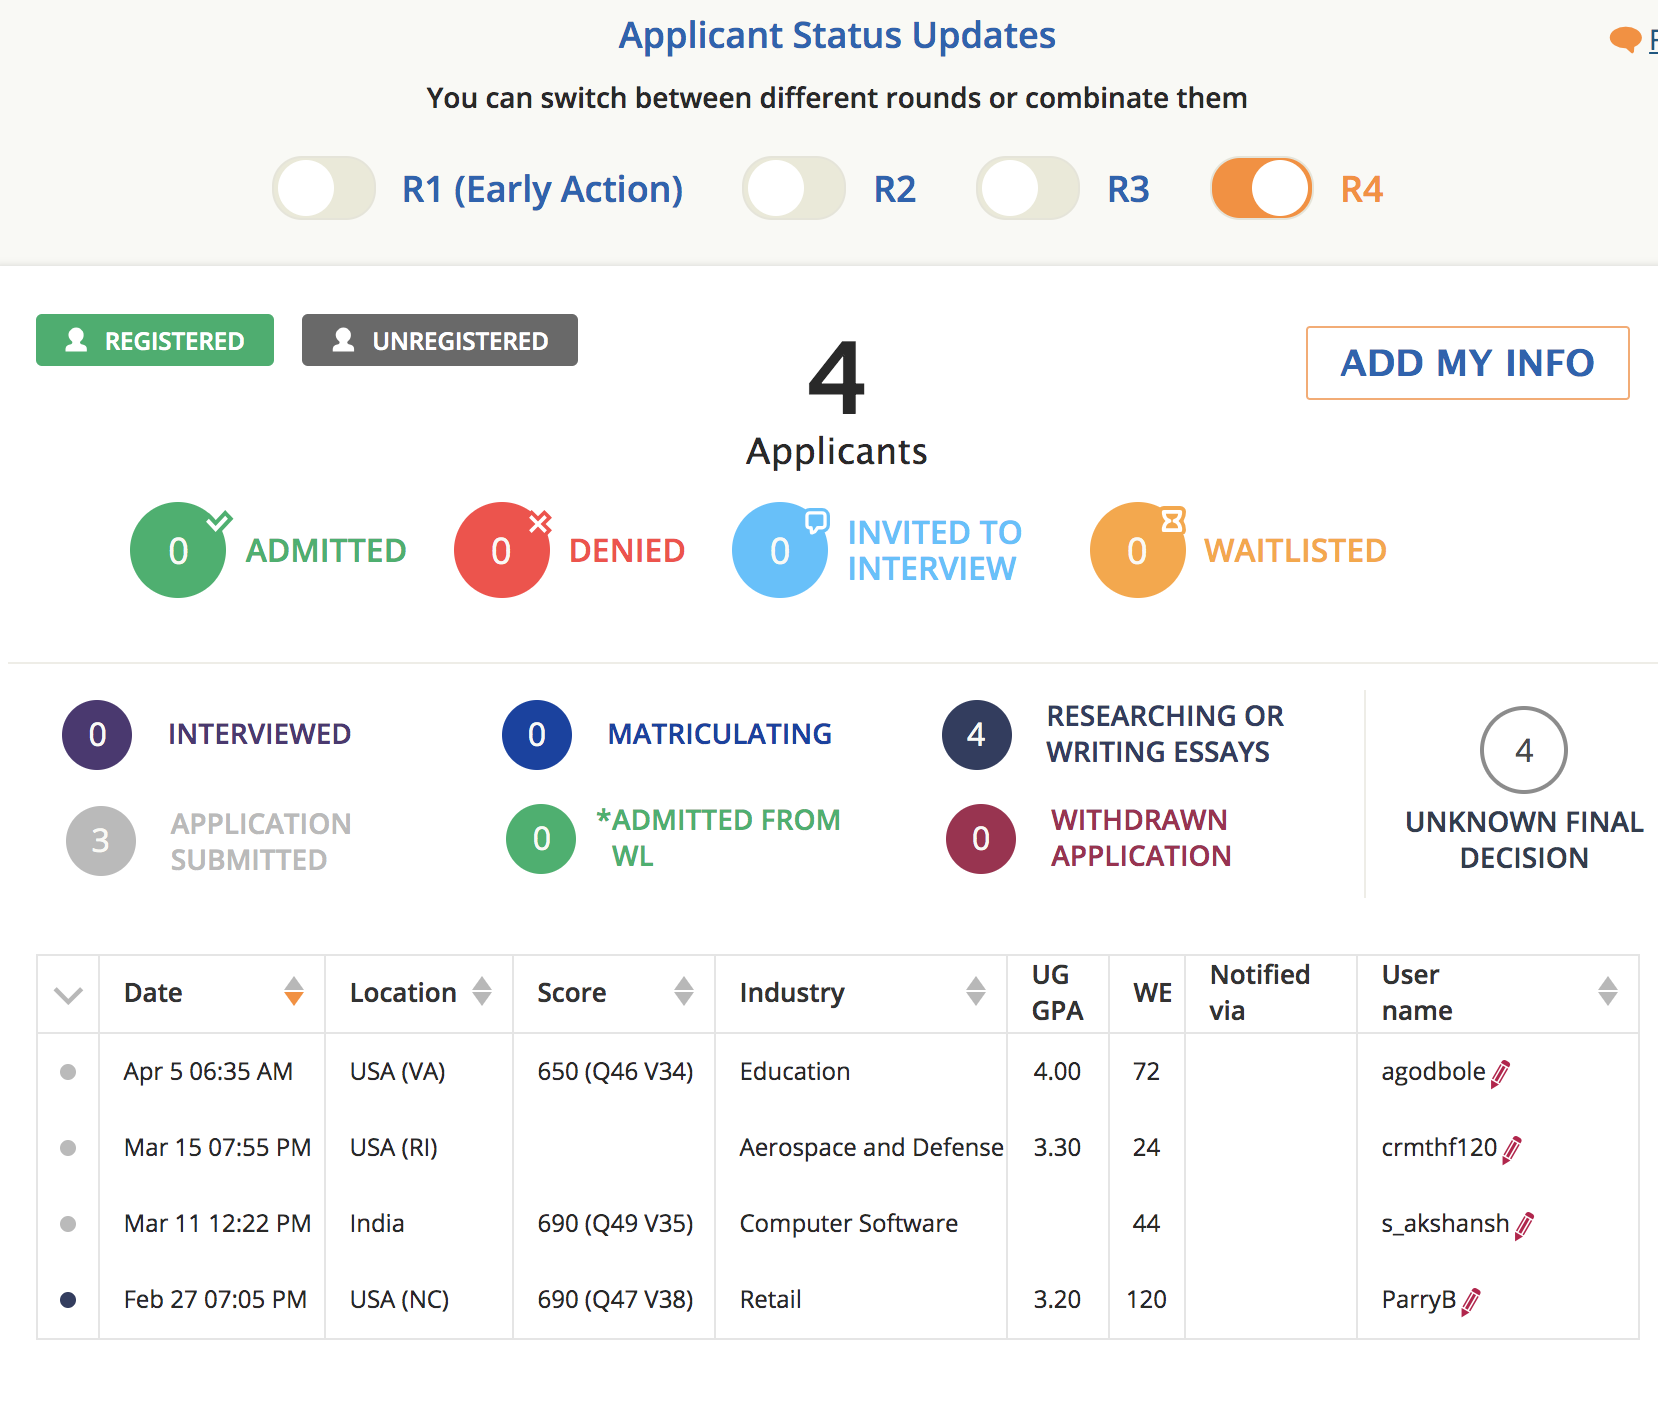Select the Invited to Interview speech bubble icon
Viewport: 1658px width, 1404px height.
click(x=818, y=520)
